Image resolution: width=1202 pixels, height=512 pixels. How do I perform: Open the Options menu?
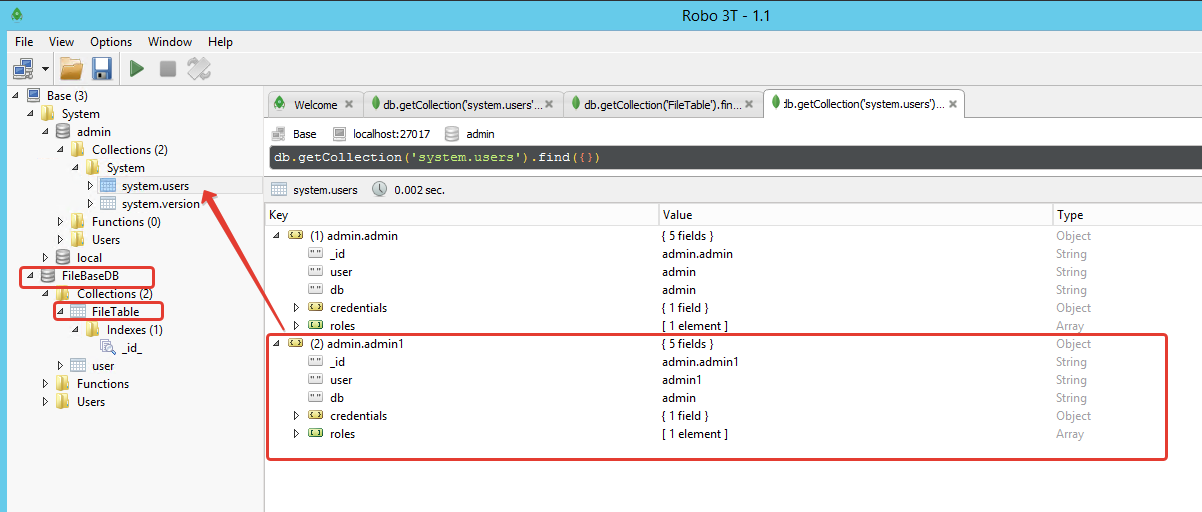(x=111, y=42)
